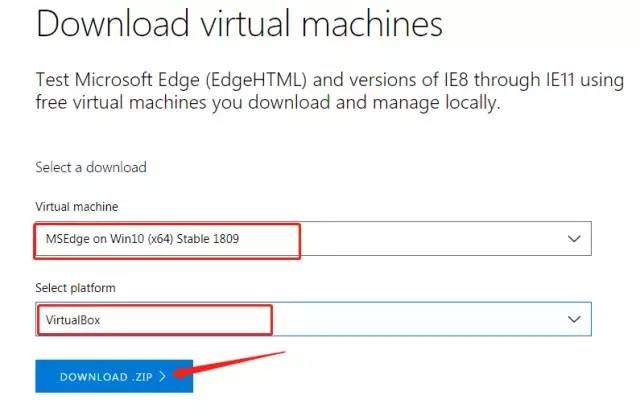Click the 'Select a download' label
Image resolution: width=640 pixels, height=416 pixels.
coord(91,167)
